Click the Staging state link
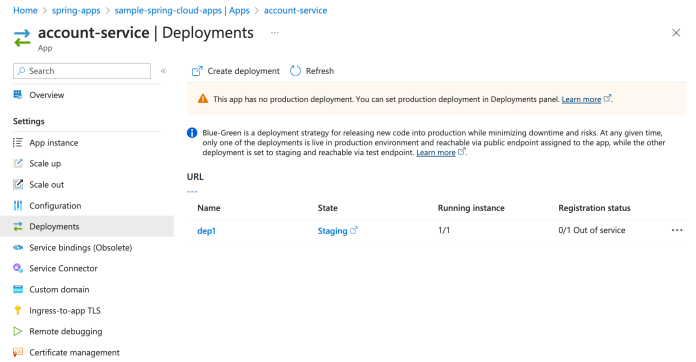 pyautogui.click(x=332, y=231)
